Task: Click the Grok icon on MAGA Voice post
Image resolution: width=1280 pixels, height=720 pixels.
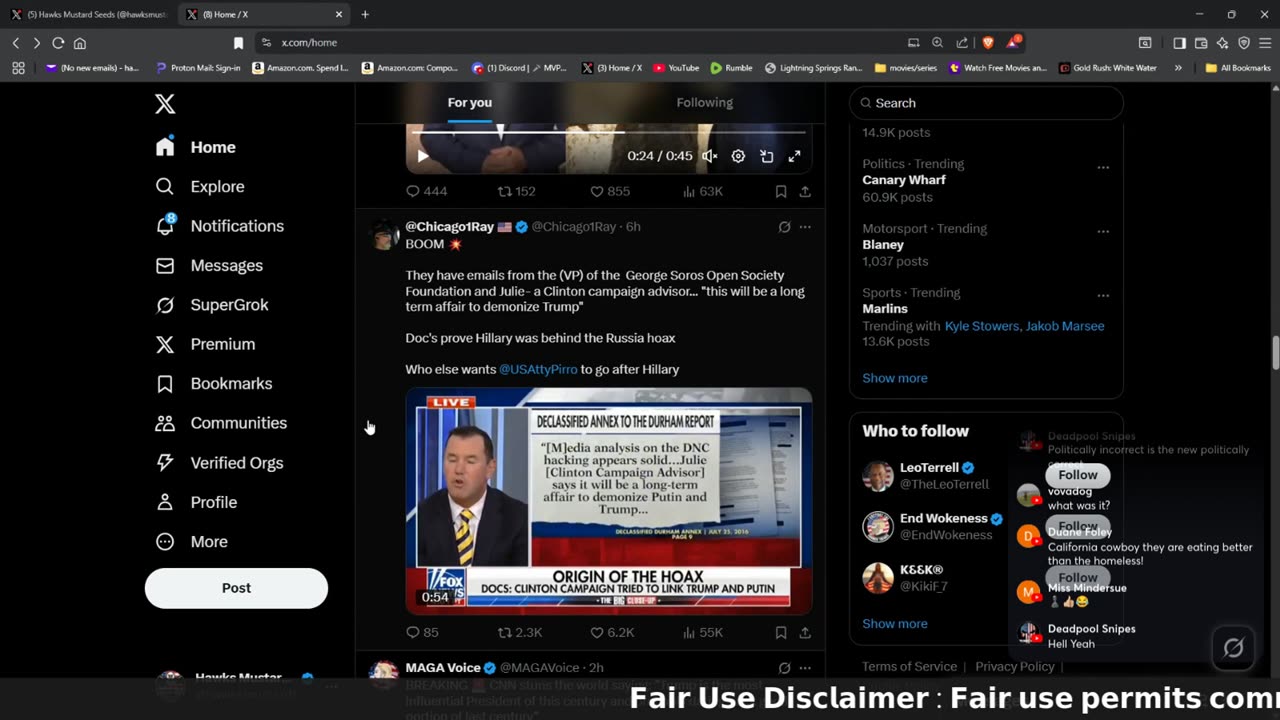Action: click(x=785, y=668)
